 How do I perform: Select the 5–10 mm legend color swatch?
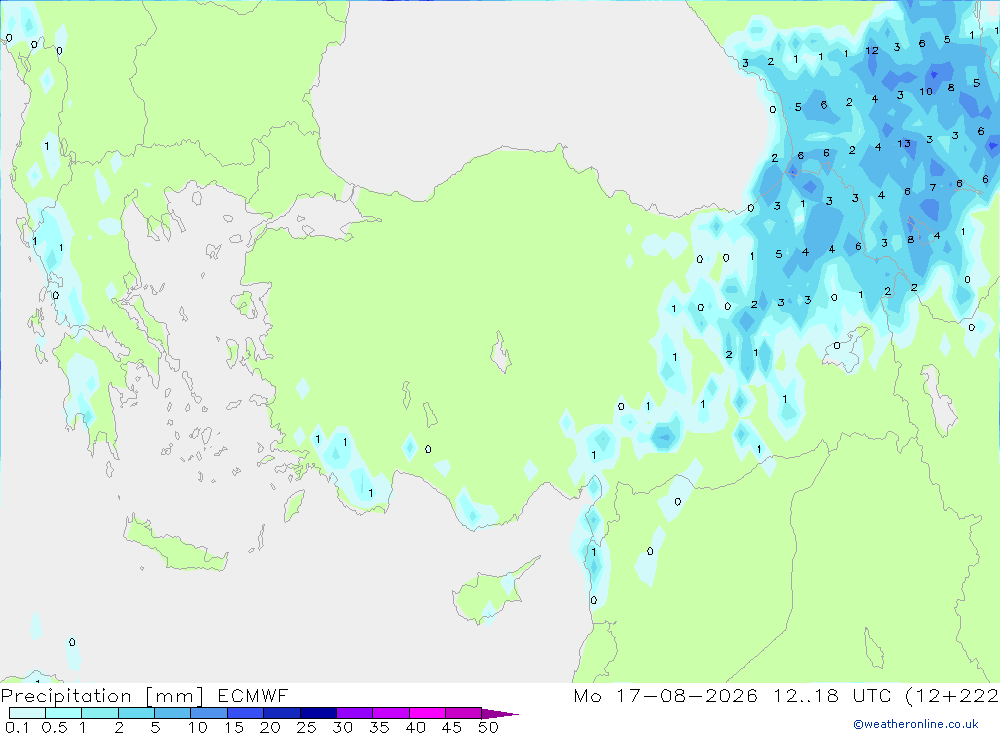173,713
